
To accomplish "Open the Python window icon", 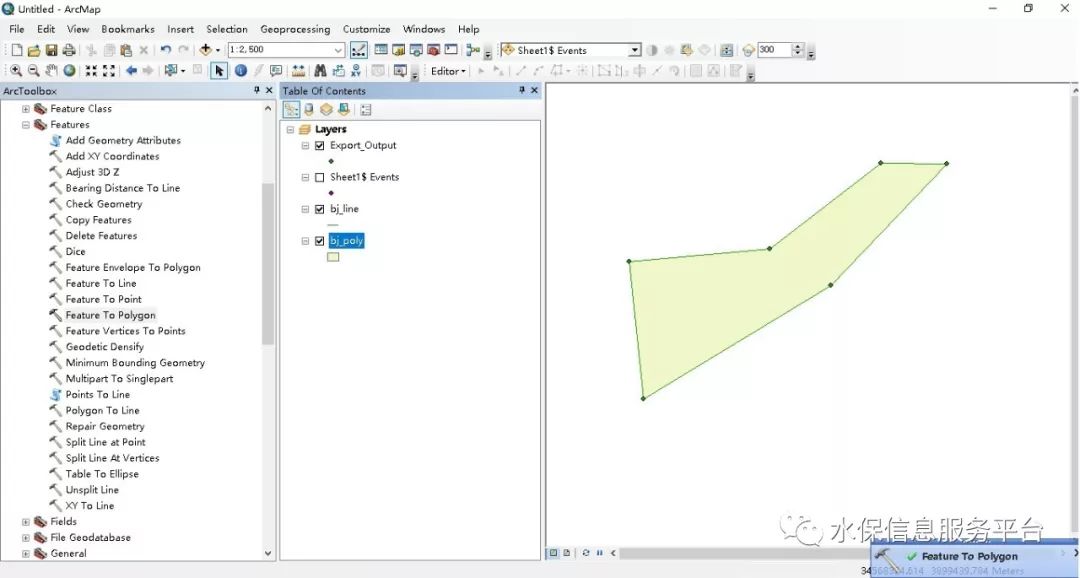I will pyautogui.click(x=451, y=50).
